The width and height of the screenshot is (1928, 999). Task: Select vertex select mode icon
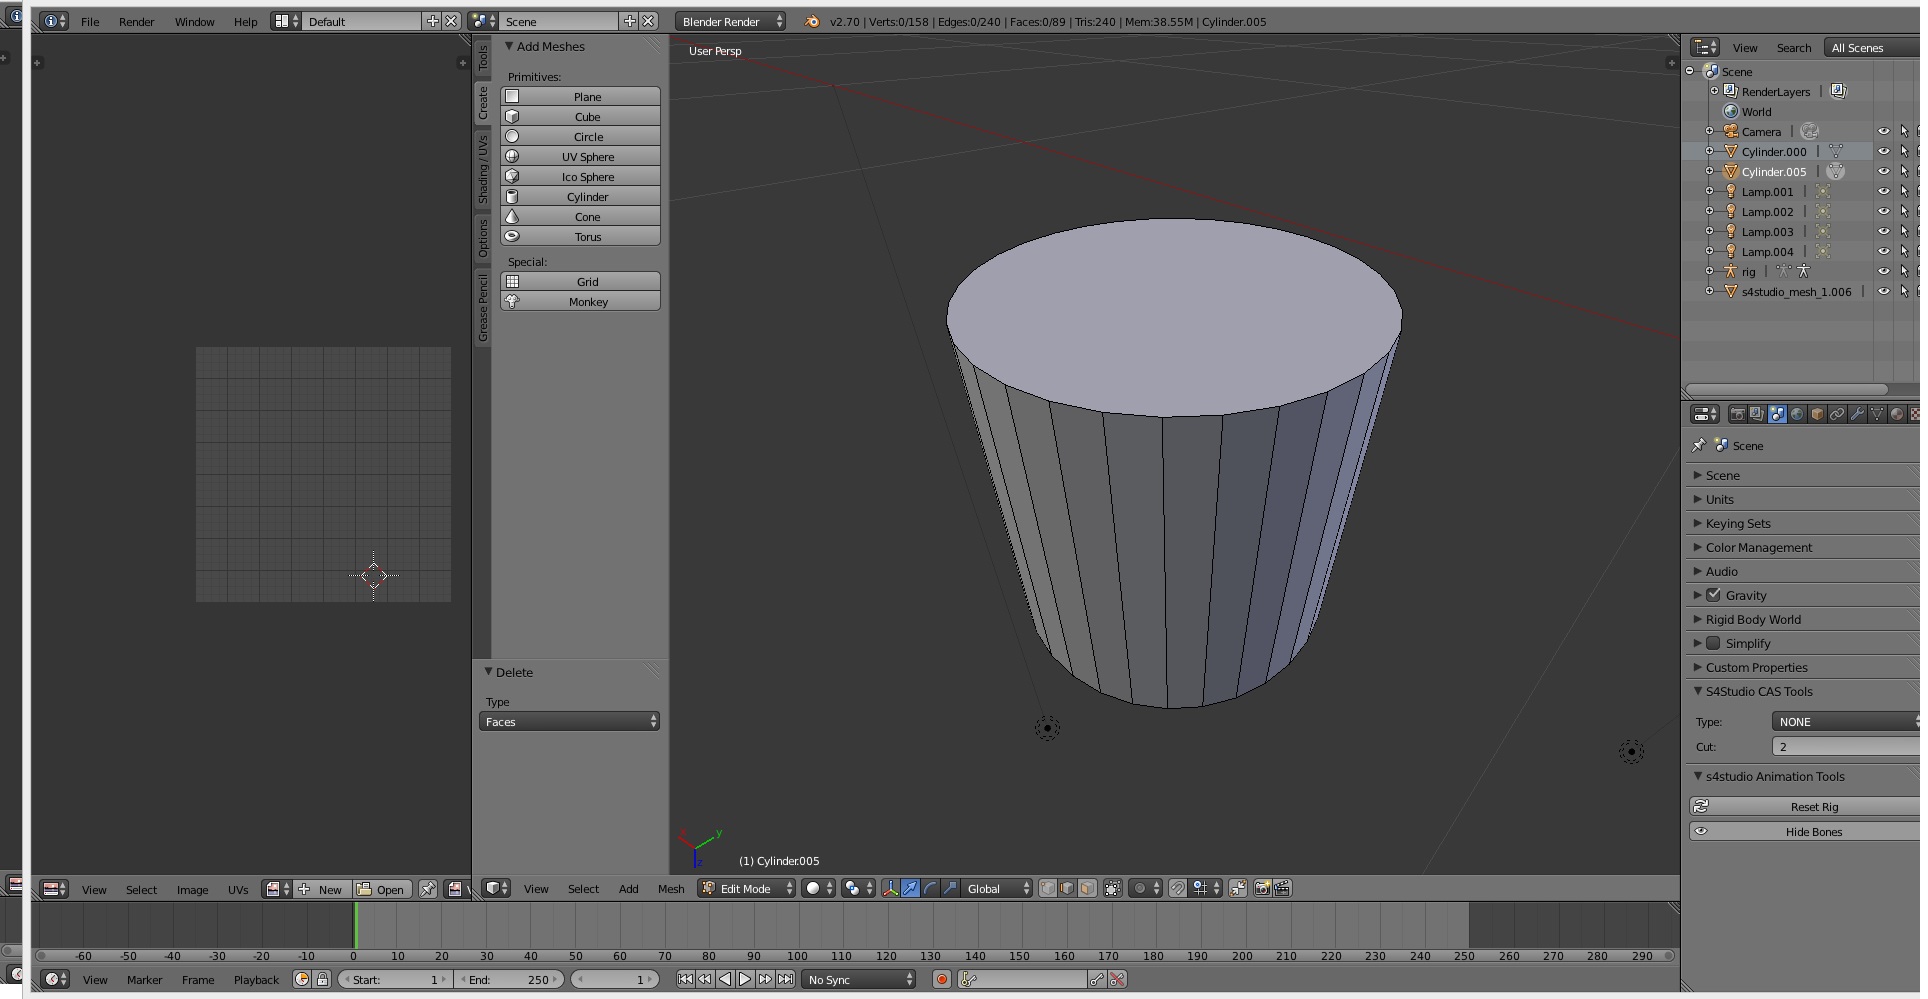tap(1047, 889)
